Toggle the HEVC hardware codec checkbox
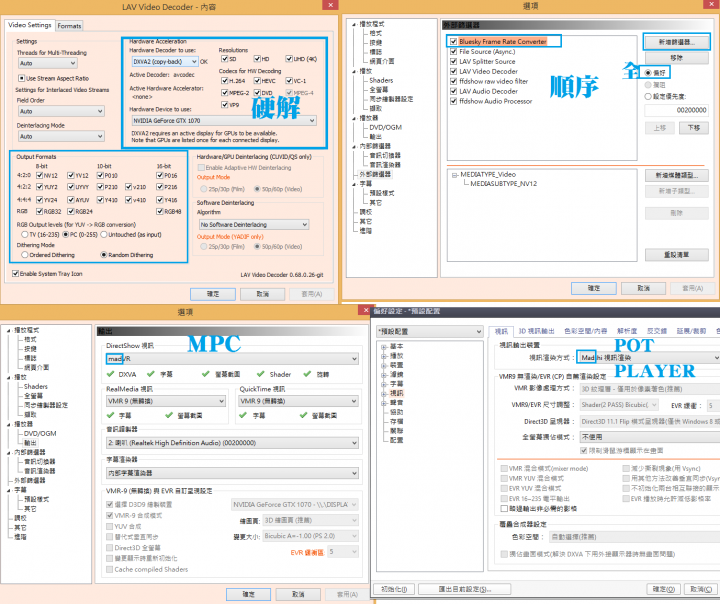Screen dimensions: 720x604 click(x=257, y=80)
